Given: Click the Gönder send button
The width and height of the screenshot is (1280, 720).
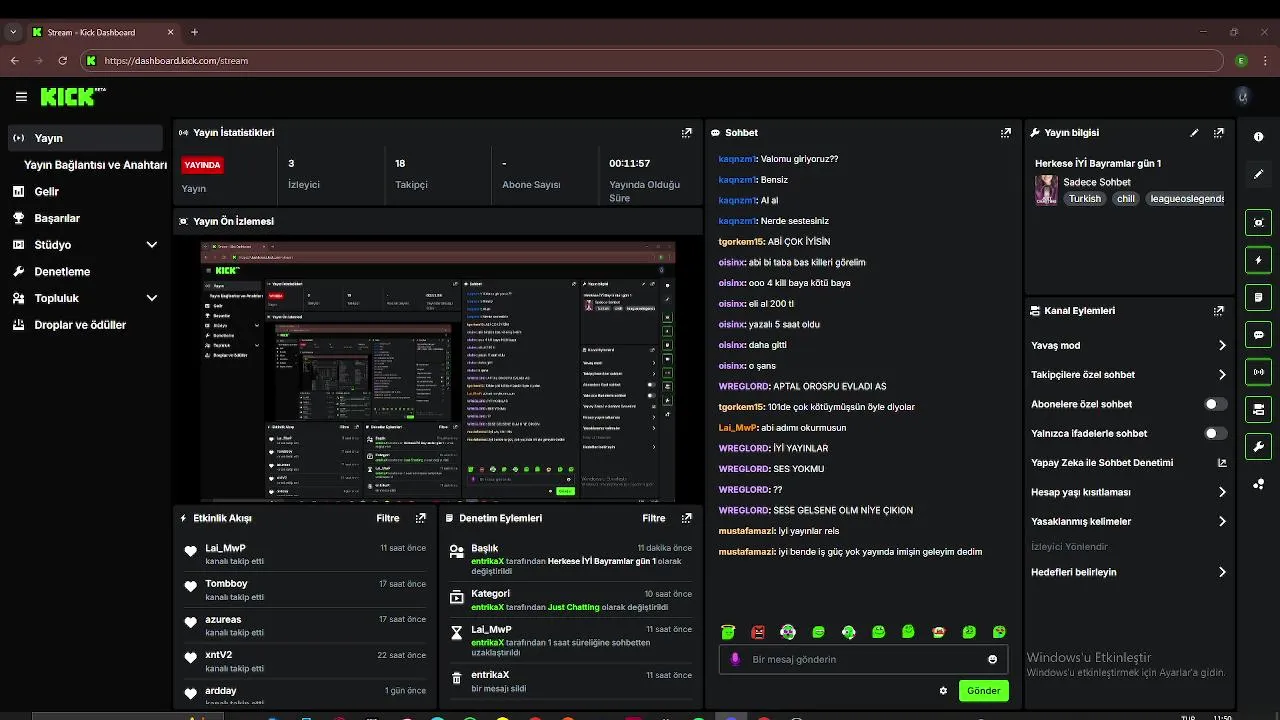Looking at the screenshot, I should click(983, 690).
